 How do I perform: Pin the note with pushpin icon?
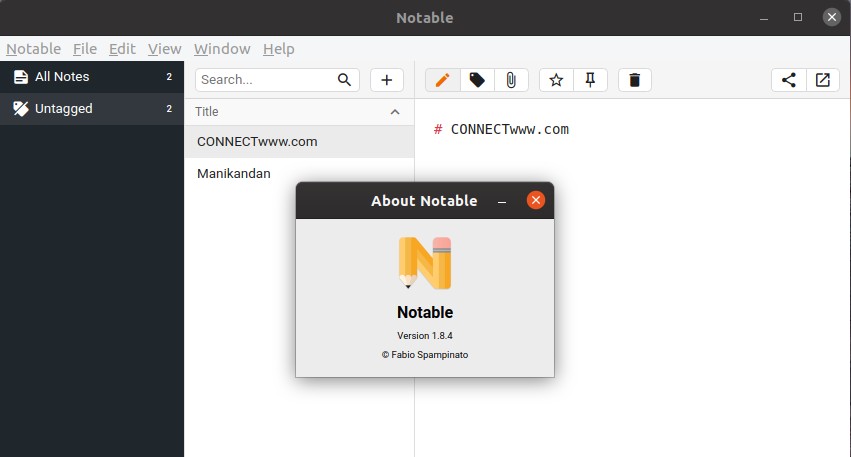(590, 80)
